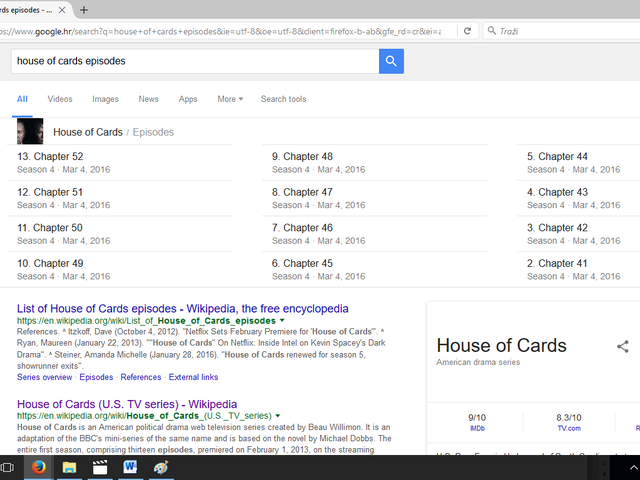640x480 pixels.
Task: Open Search tools options
Action: tap(283, 99)
